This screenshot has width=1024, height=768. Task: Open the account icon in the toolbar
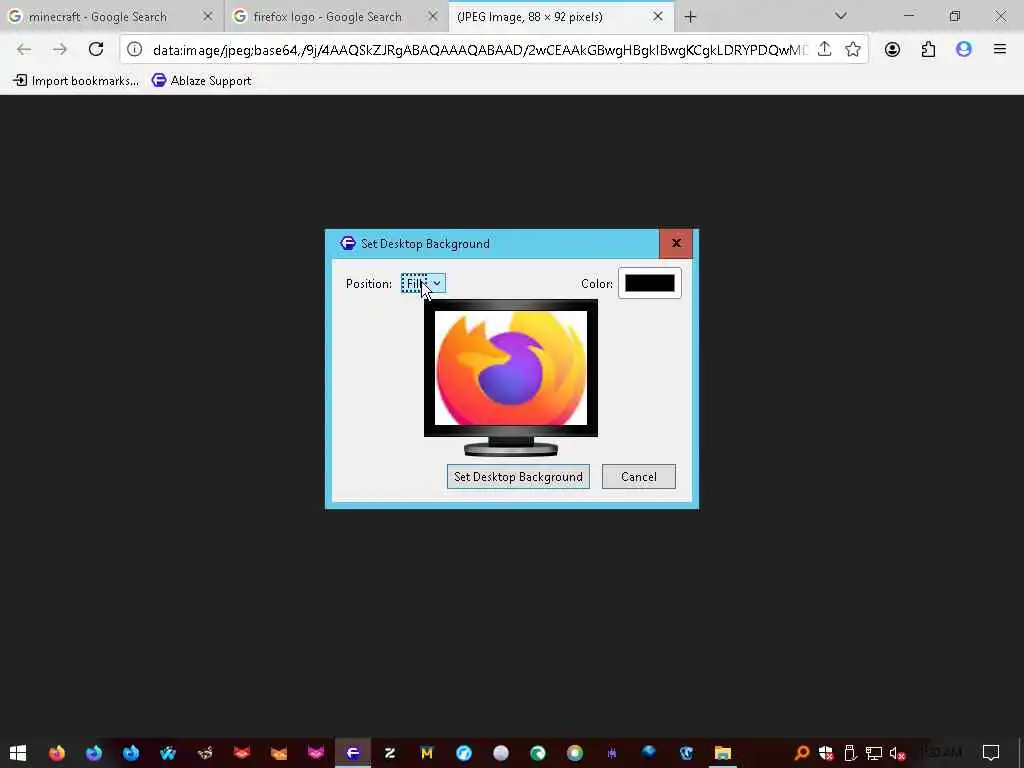(892, 49)
